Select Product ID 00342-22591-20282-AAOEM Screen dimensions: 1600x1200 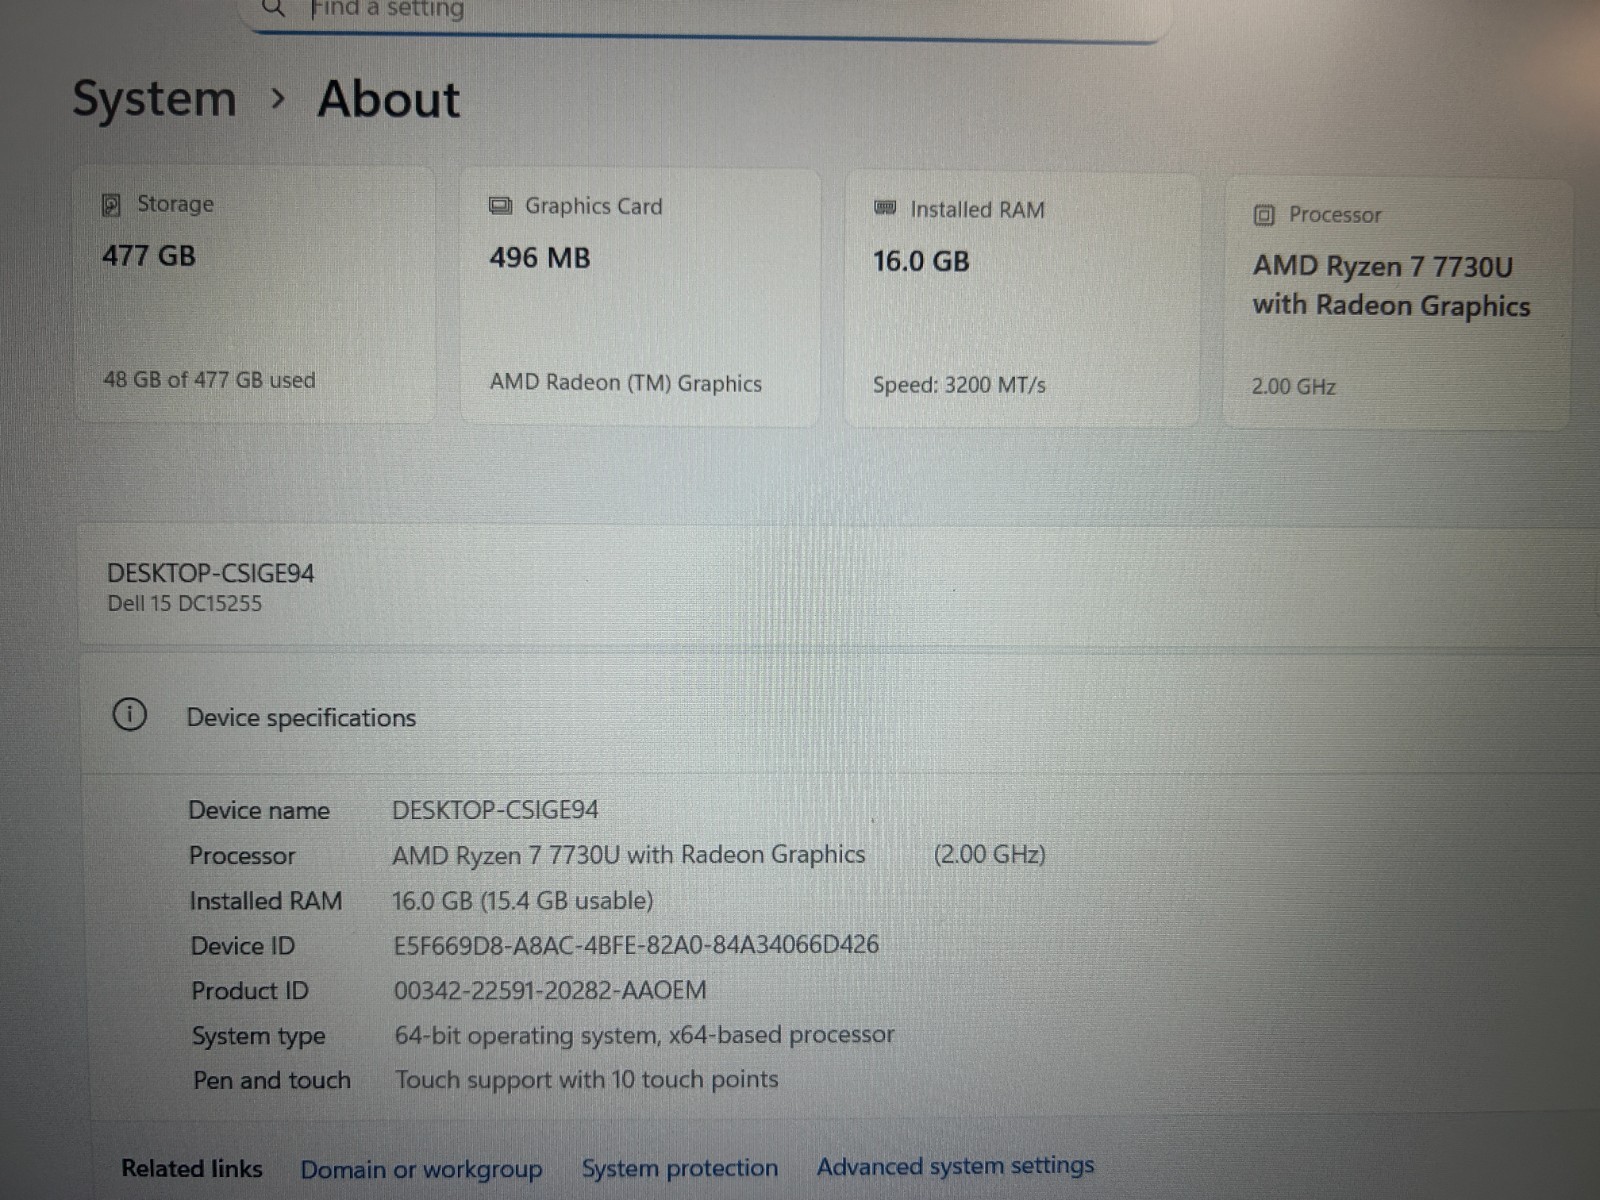pos(550,990)
